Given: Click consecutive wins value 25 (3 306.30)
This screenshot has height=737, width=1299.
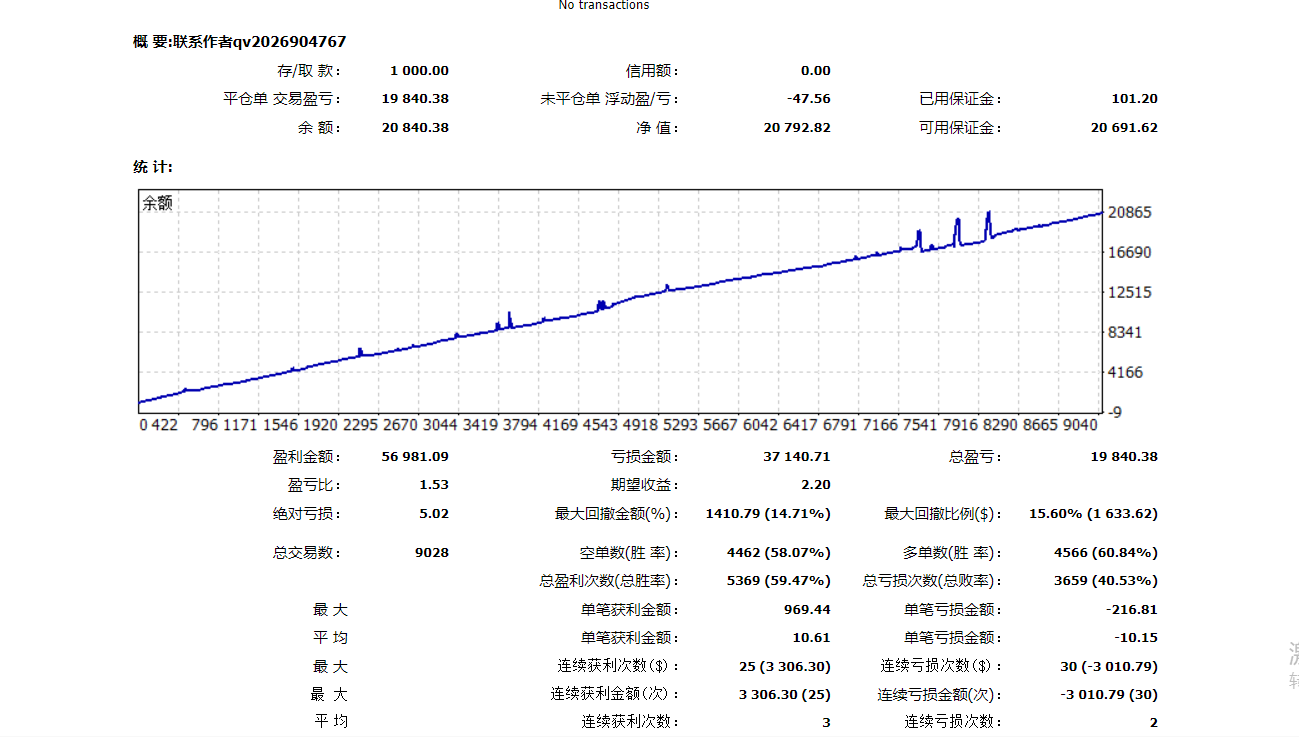Looking at the screenshot, I should coord(784,666).
